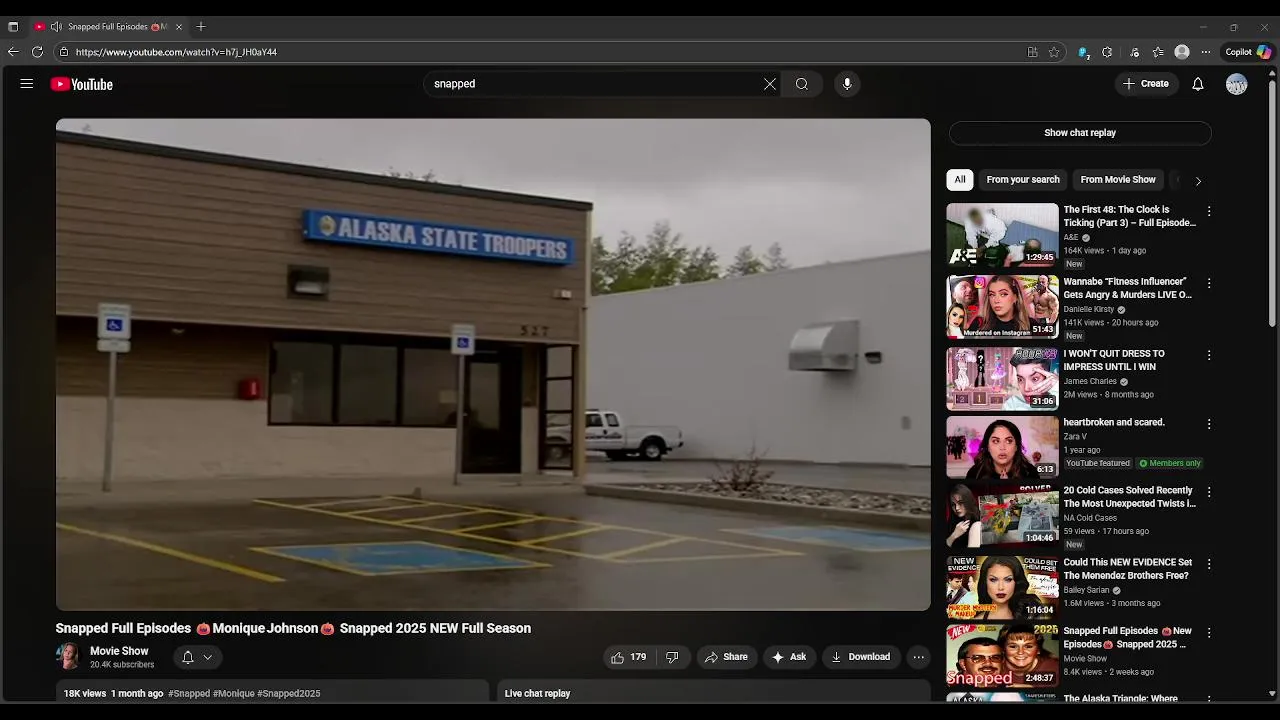
Task: Select the 'From your search' chip
Action: (x=1023, y=180)
